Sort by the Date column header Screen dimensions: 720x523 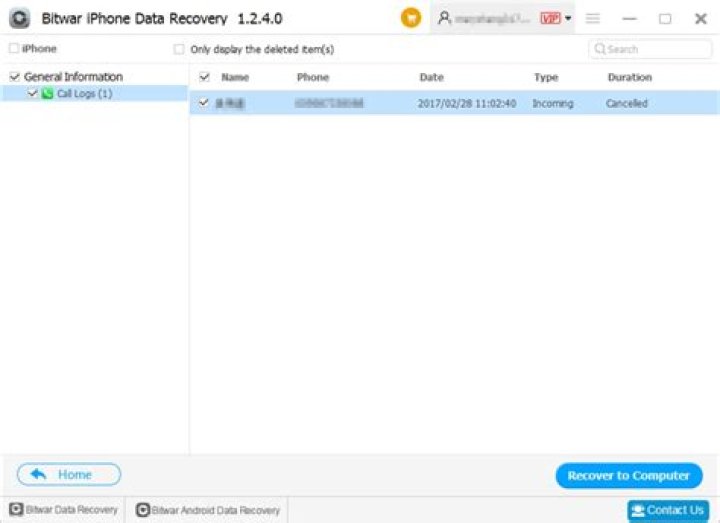point(431,77)
